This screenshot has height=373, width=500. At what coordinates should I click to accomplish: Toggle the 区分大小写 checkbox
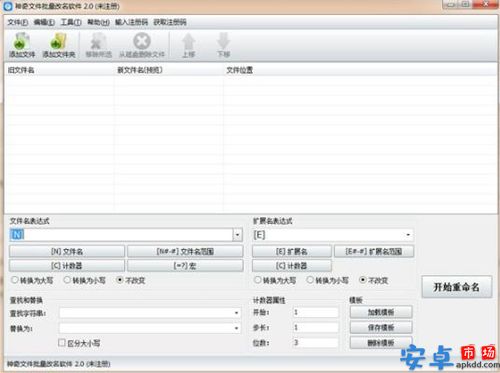click(x=62, y=343)
